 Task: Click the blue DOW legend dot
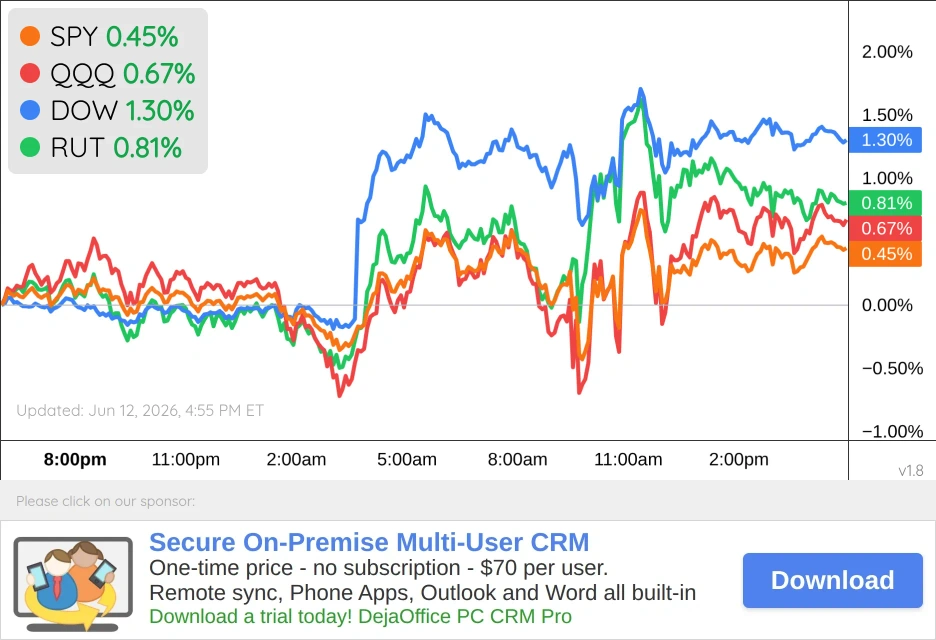pos(30,110)
